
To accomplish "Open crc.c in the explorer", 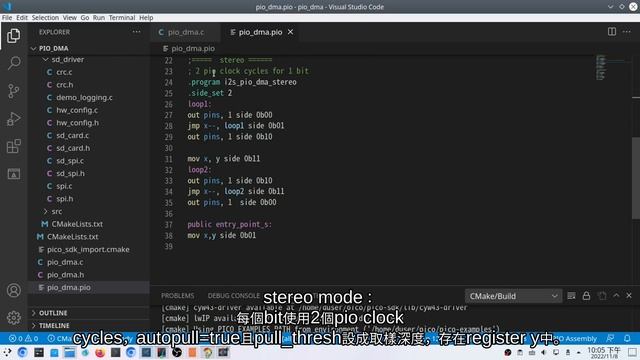I will pos(64,72).
